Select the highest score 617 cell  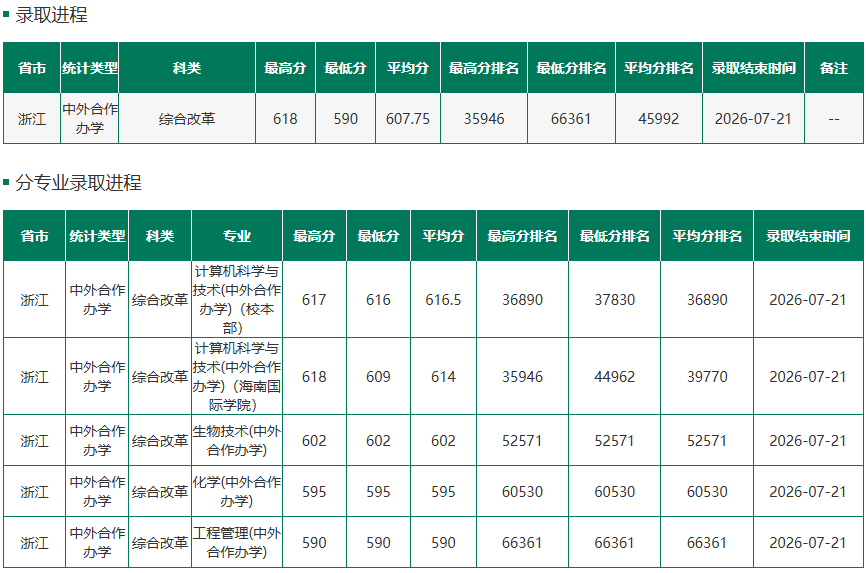click(314, 299)
